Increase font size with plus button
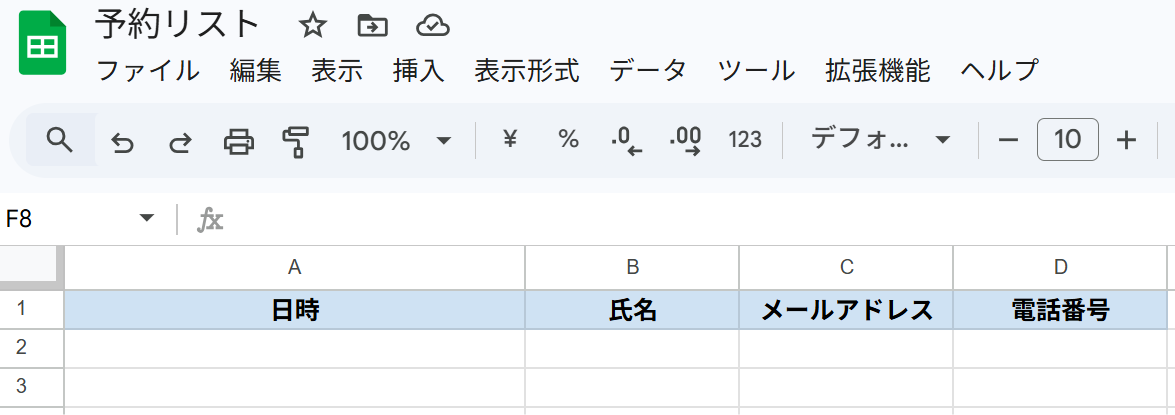This screenshot has width=1175, height=415. coord(1127,140)
